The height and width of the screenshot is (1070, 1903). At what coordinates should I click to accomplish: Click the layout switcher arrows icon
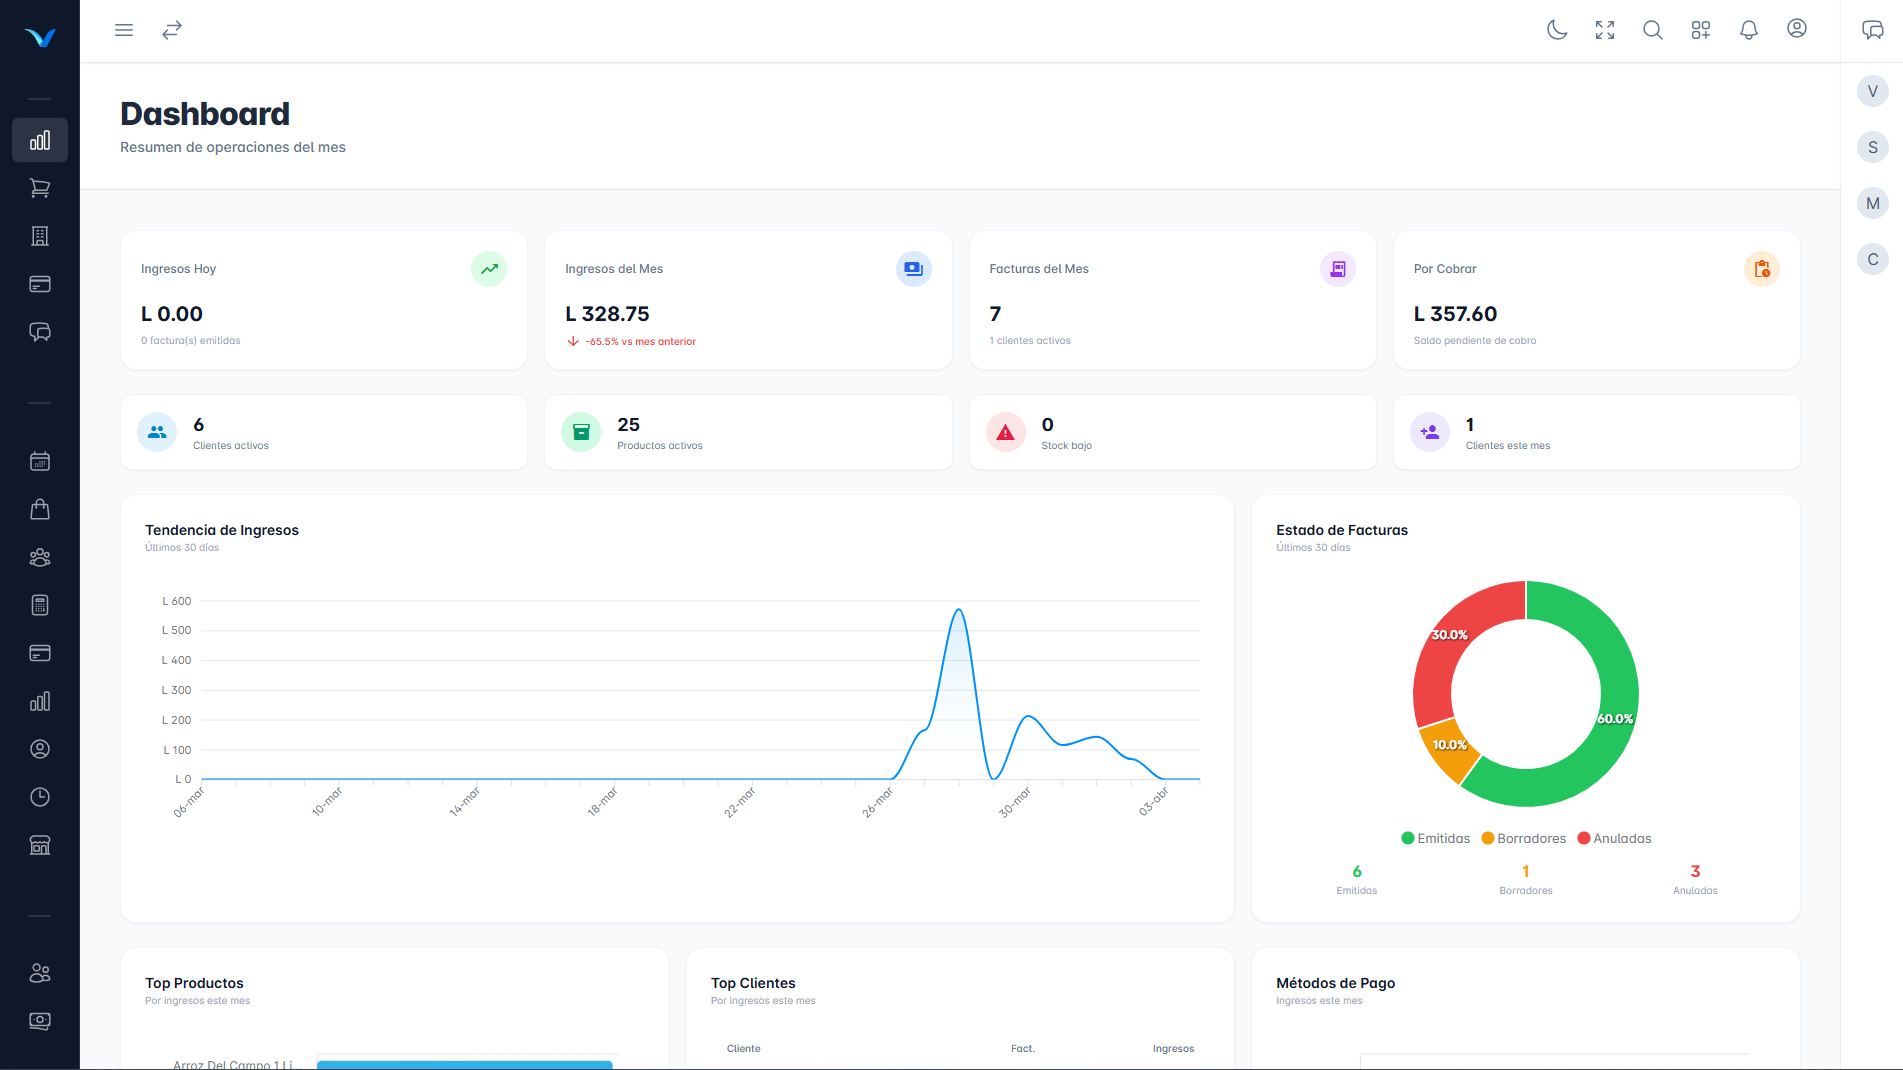click(x=171, y=30)
